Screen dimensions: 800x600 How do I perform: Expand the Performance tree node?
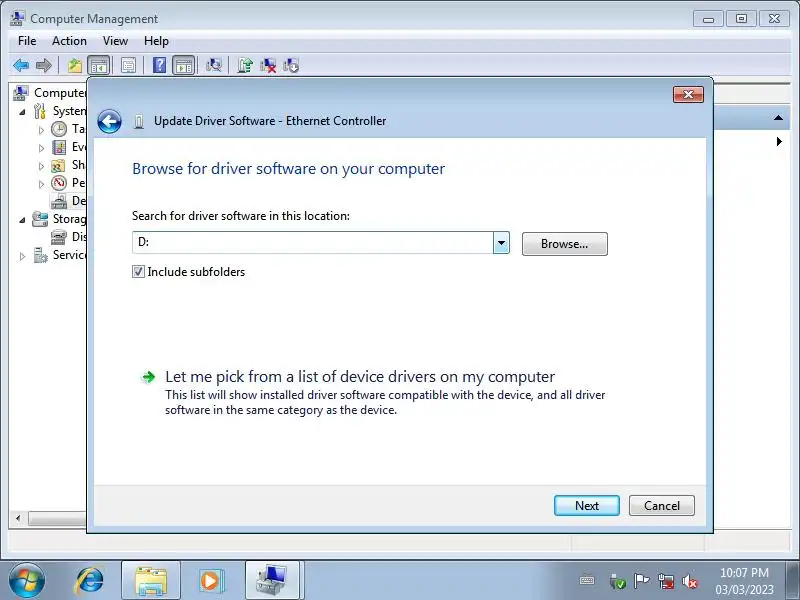41,184
